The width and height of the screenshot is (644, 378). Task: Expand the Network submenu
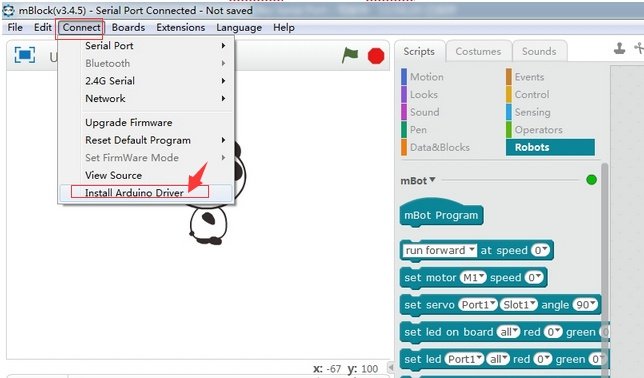point(146,99)
